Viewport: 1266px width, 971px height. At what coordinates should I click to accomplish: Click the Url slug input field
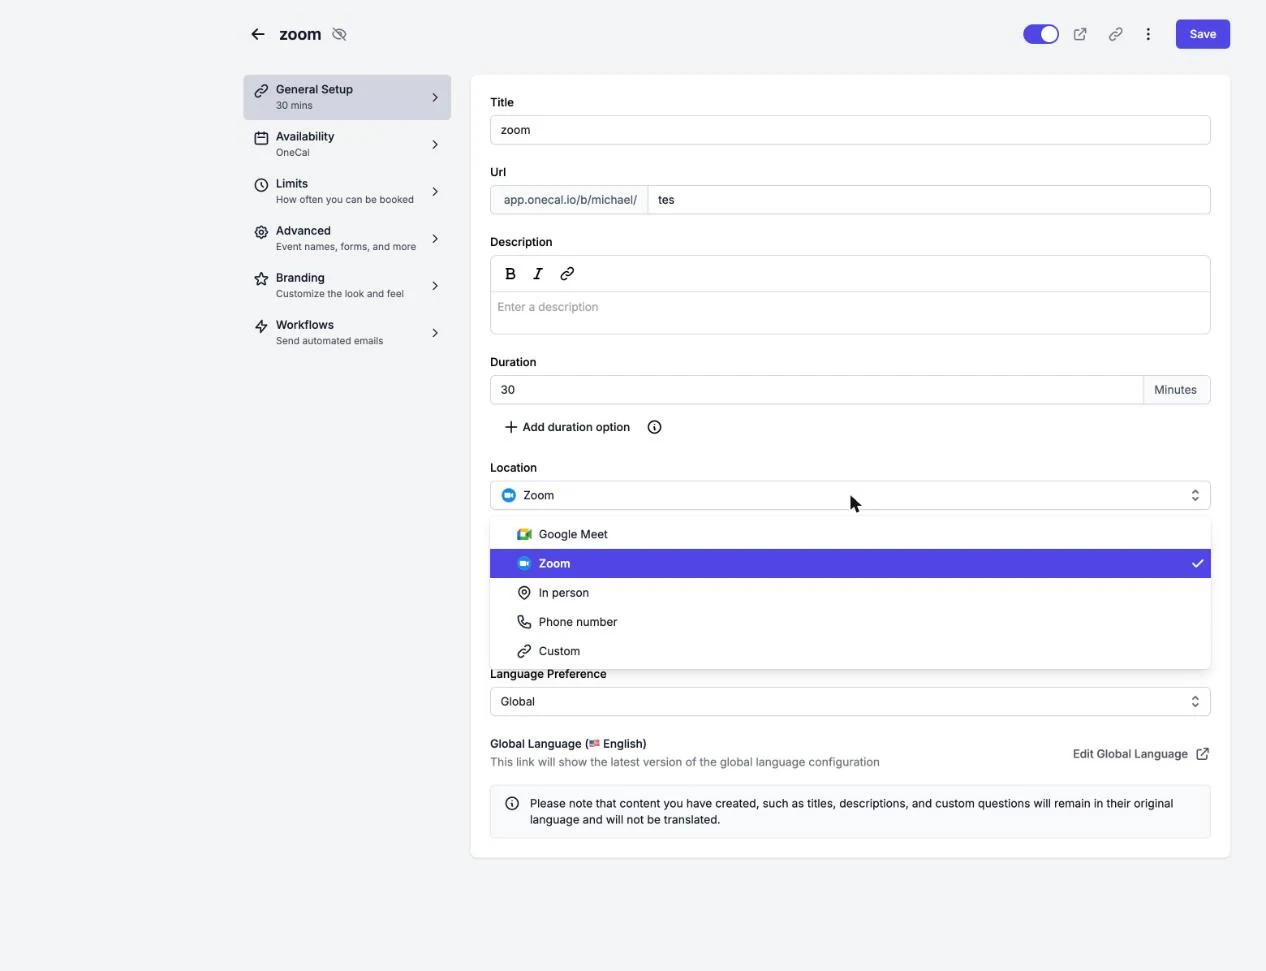(x=929, y=200)
